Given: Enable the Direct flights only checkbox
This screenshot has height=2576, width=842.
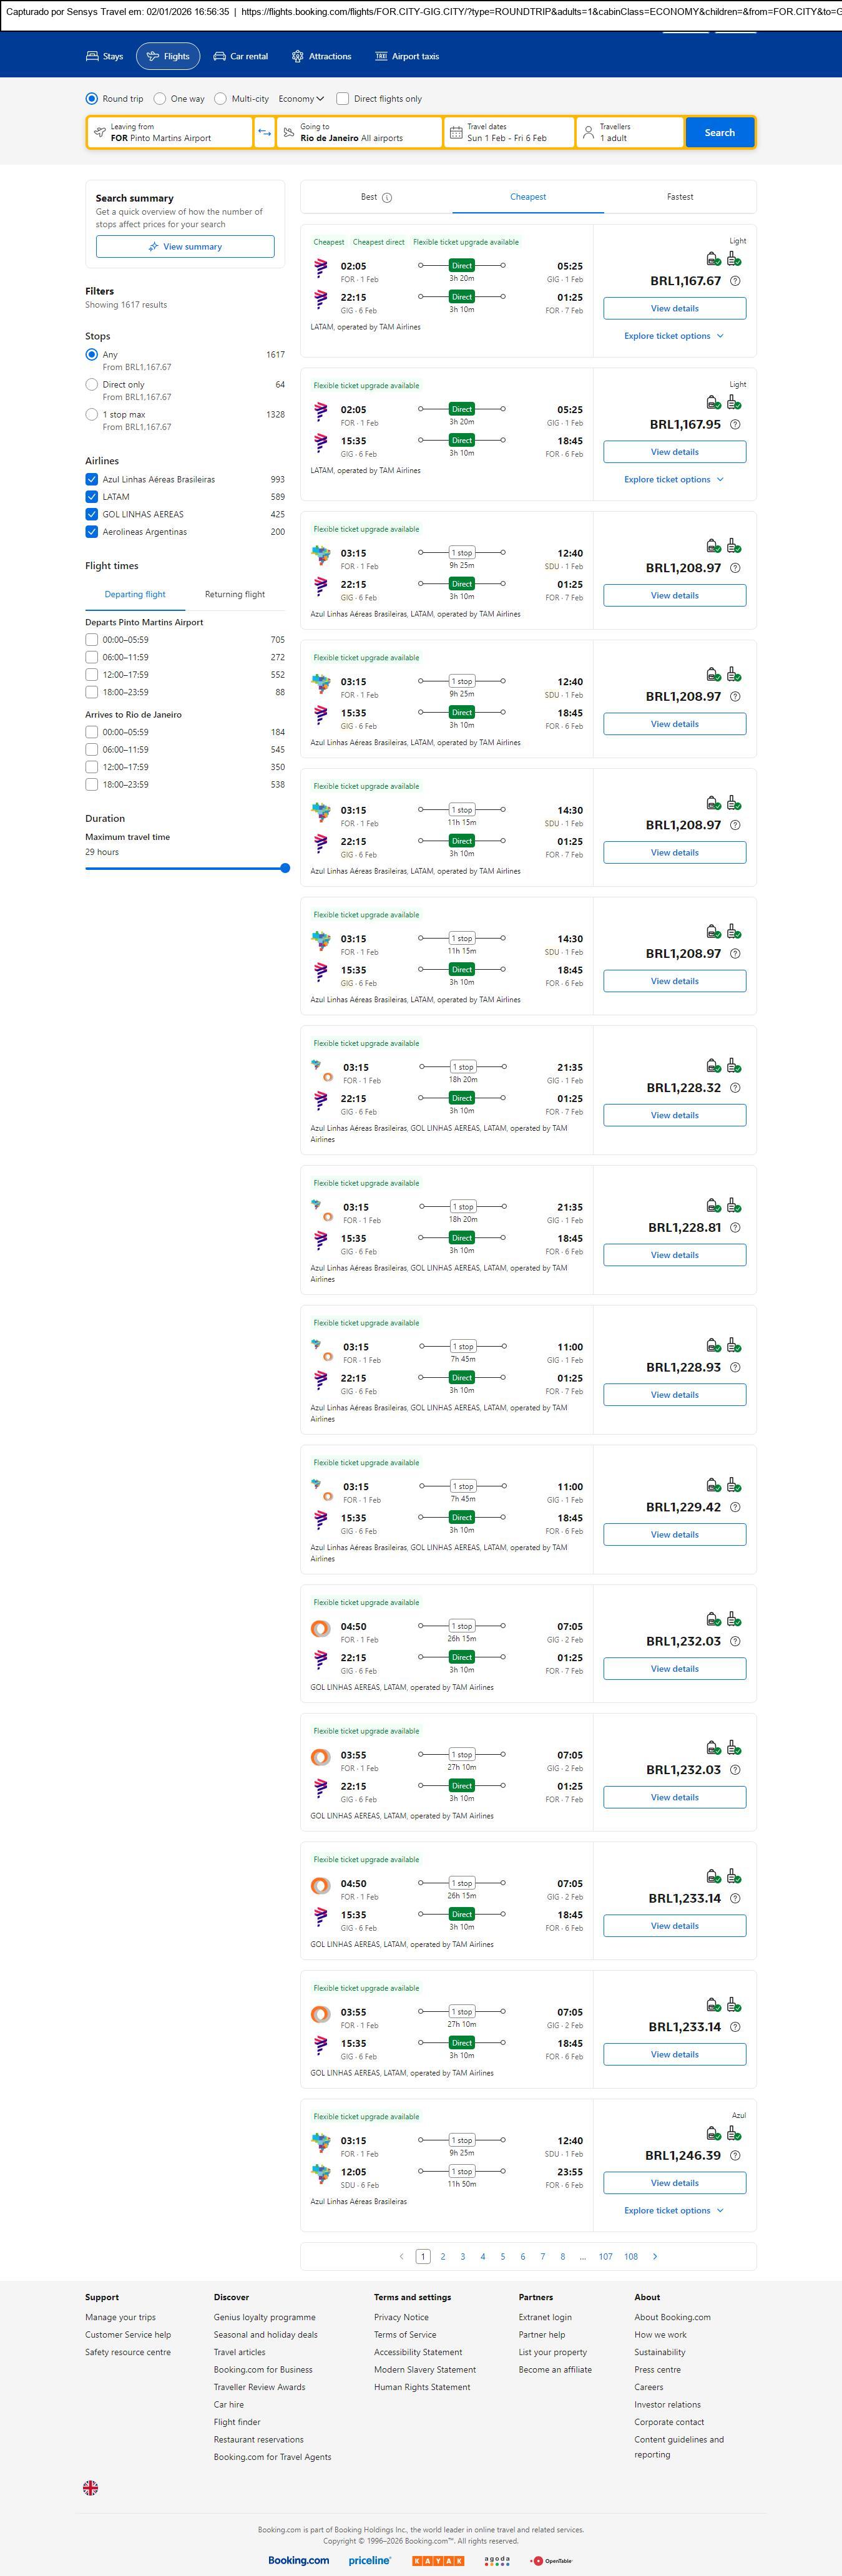Looking at the screenshot, I should click(343, 99).
